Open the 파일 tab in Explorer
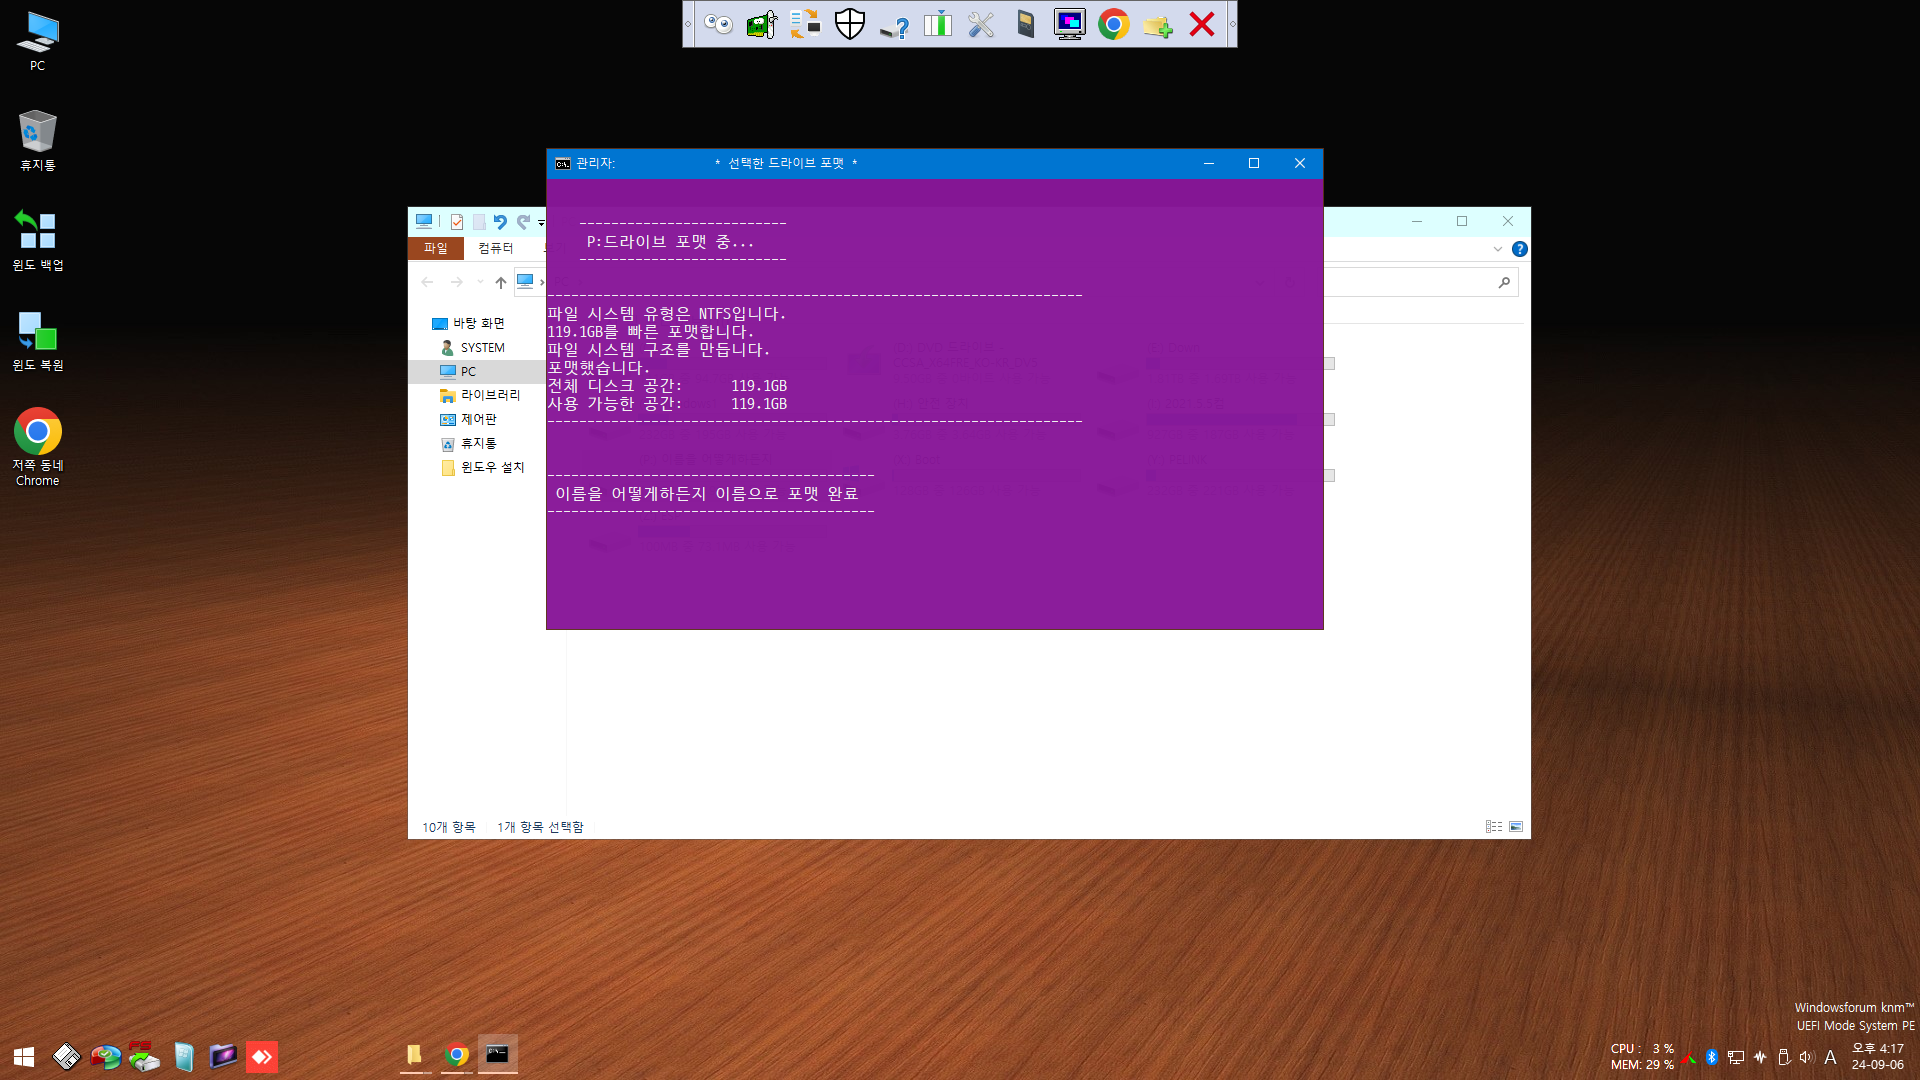Image resolution: width=1920 pixels, height=1080 pixels. coord(436,248)
